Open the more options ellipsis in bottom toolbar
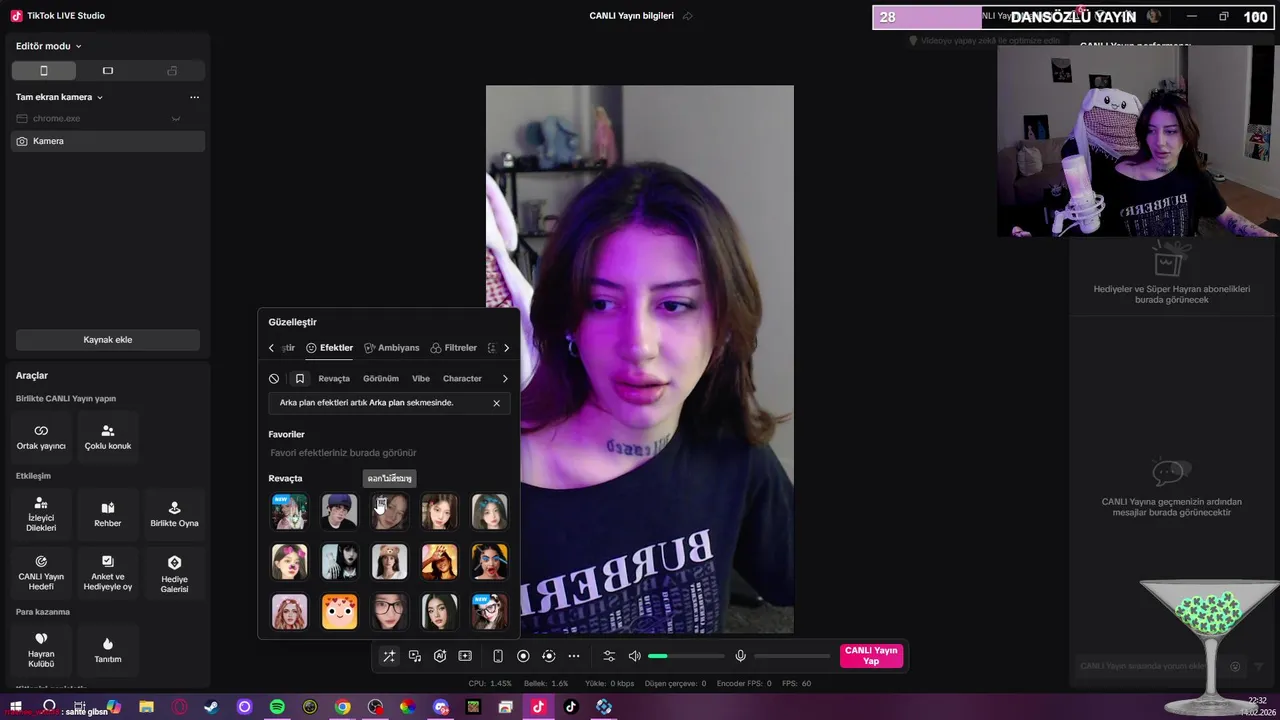This screenshot has height=720, width=1280. [573, 656]
